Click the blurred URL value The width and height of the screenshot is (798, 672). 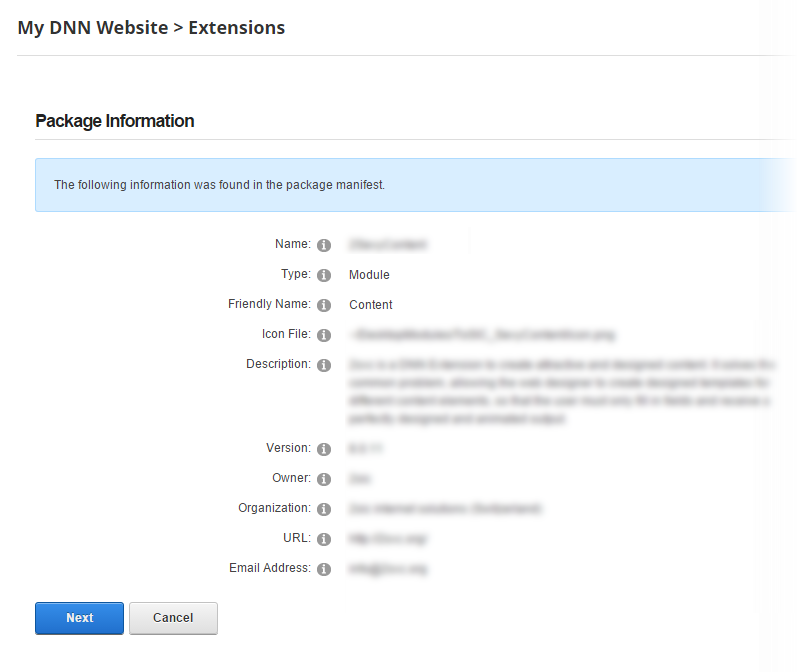388,539
